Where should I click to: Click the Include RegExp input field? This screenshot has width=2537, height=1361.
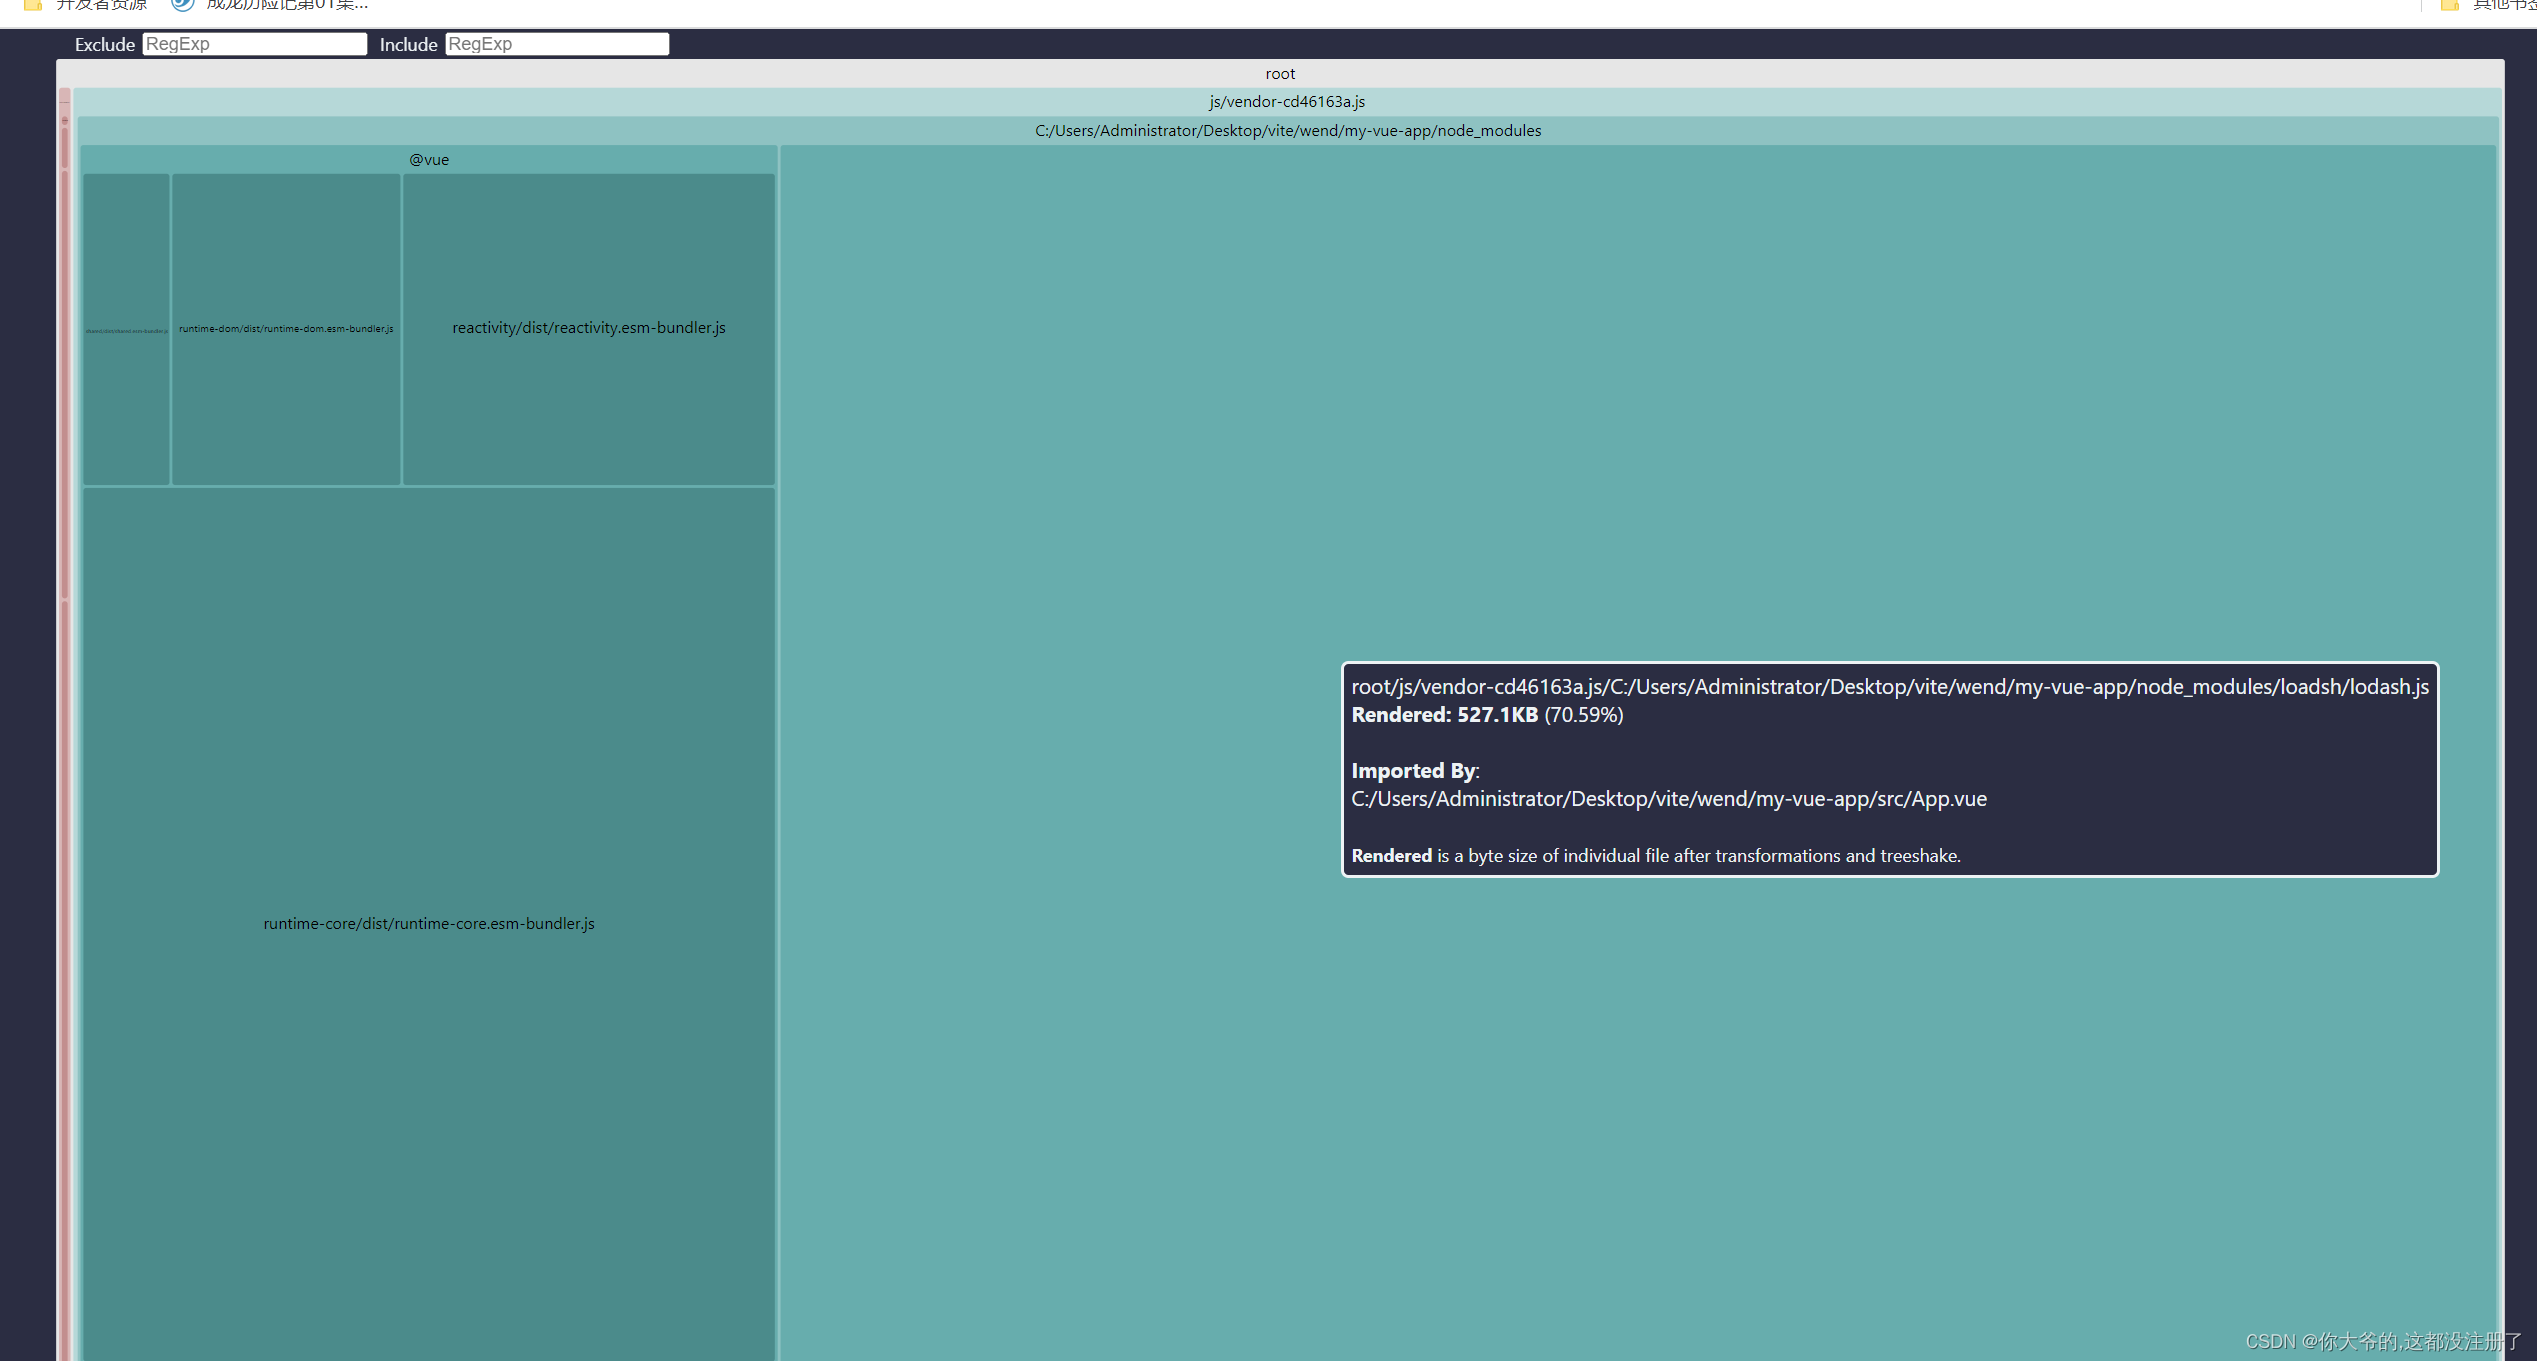pyautogui.click(x=556, y=44)
